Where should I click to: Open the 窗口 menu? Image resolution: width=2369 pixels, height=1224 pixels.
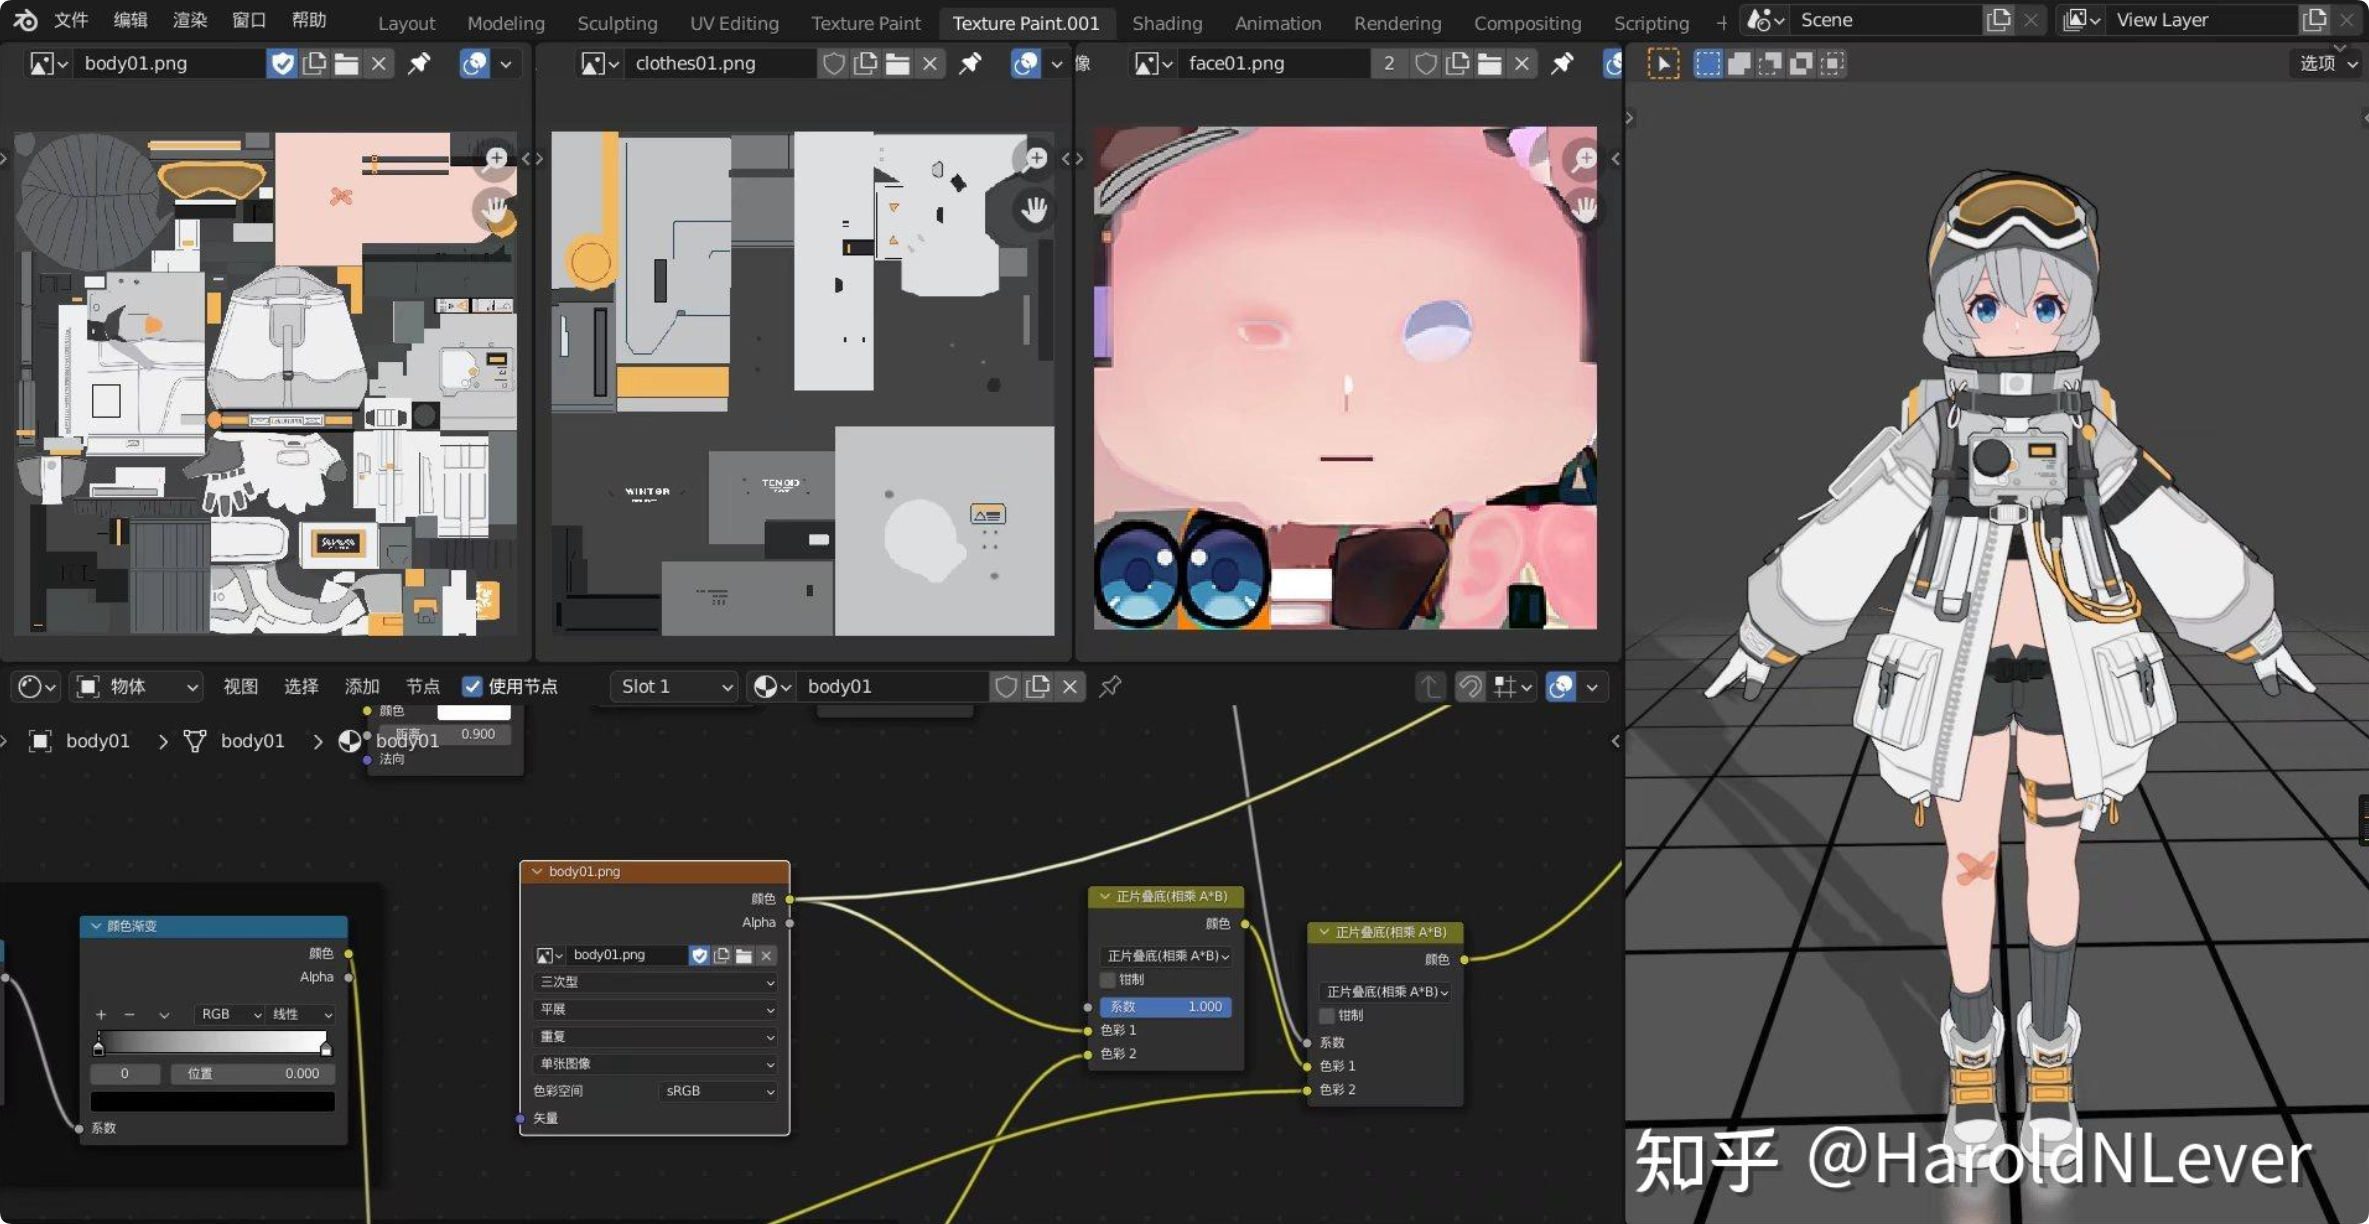click(x=249, y=20)
